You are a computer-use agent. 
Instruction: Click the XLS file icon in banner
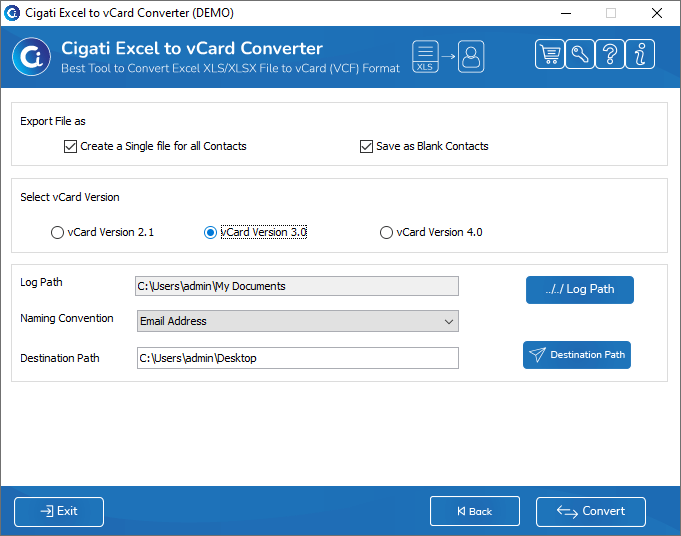(x=425, y=56)
